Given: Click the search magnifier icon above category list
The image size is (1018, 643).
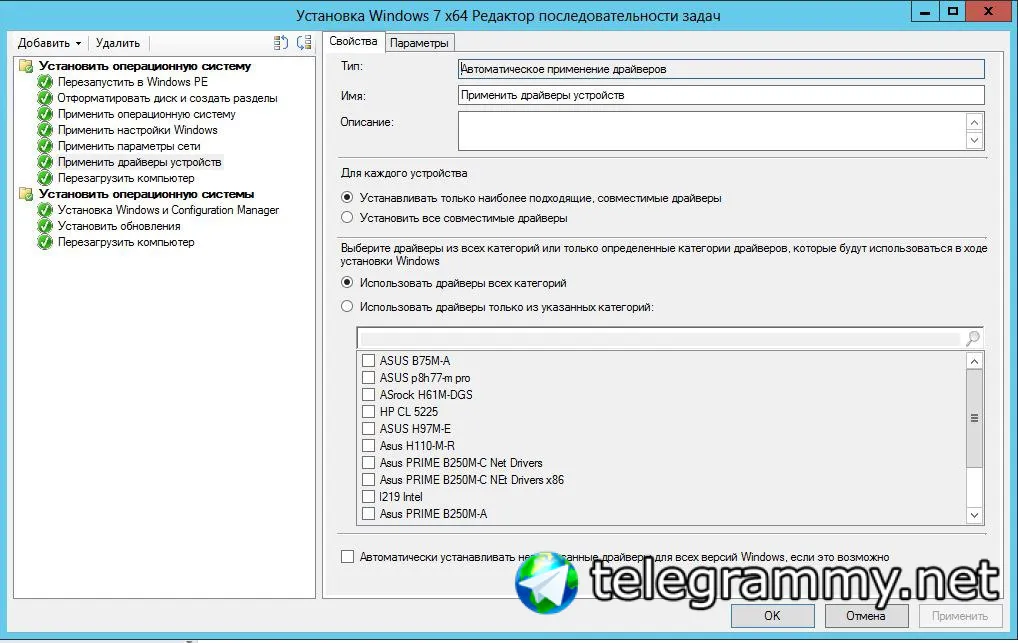Looking at the screenshot, I should click(973, 338).
